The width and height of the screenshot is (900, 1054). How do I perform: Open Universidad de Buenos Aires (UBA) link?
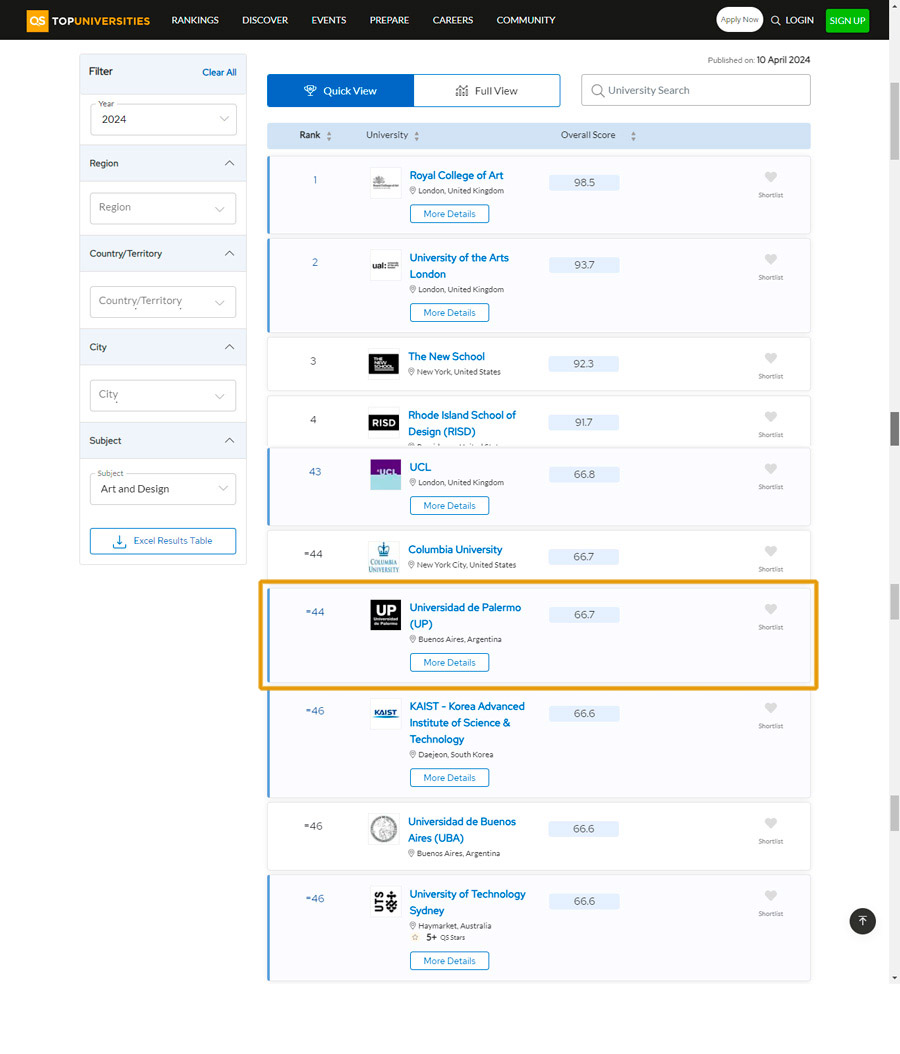click(x=462, y=829)
